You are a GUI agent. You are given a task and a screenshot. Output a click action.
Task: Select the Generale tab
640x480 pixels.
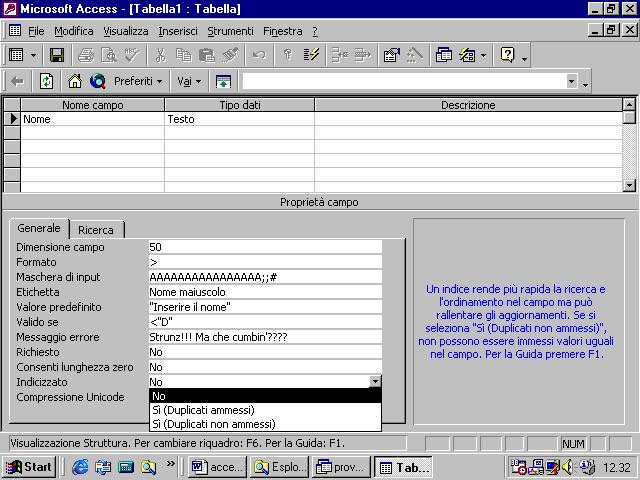tap(39, 228)
